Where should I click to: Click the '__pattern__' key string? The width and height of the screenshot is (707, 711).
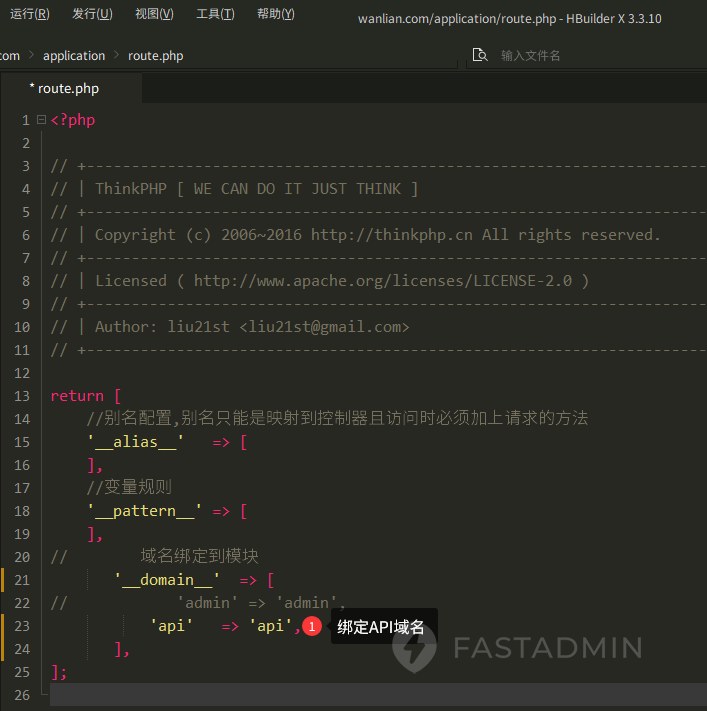[x=144, y=511]
